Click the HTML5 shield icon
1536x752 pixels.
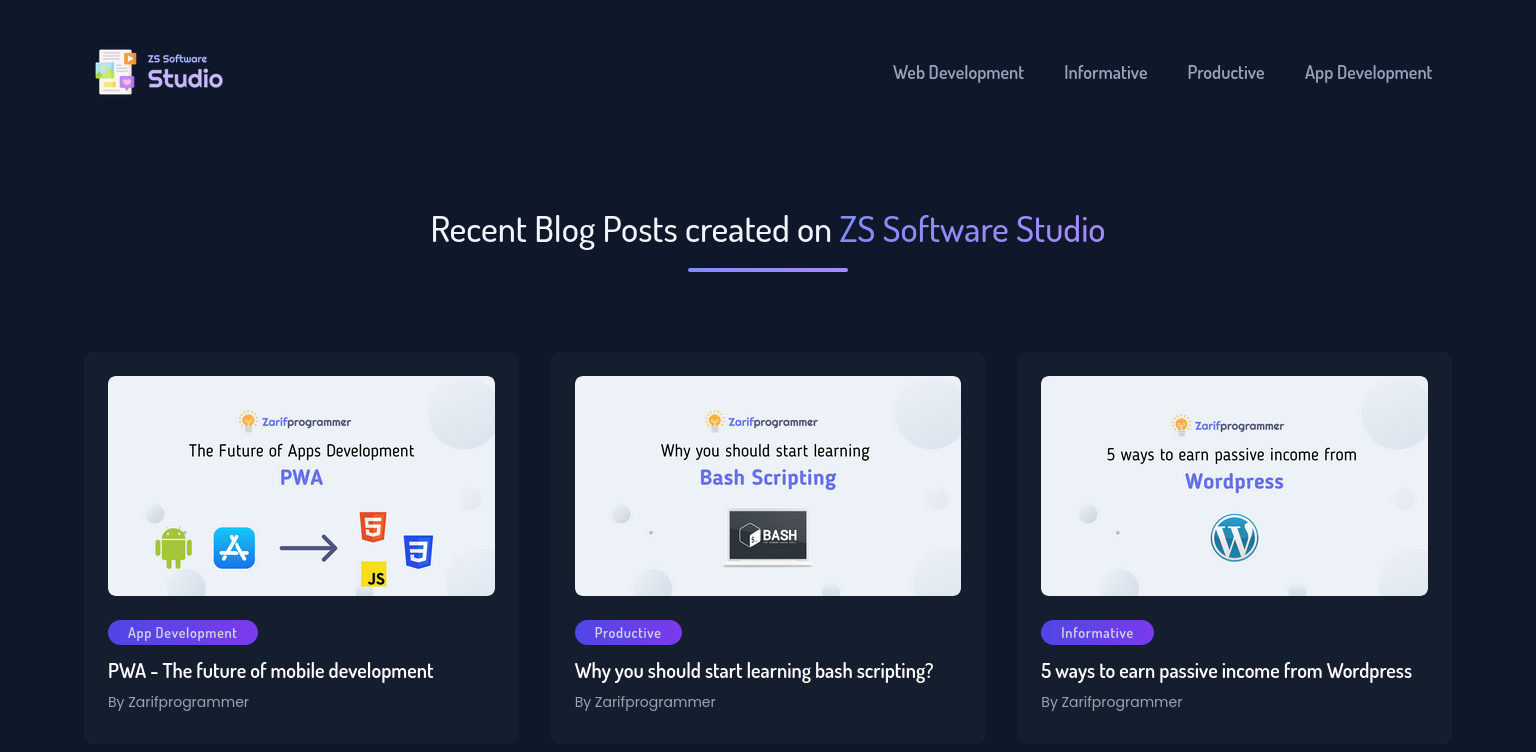pyautogui.click(x=373, y=527)
